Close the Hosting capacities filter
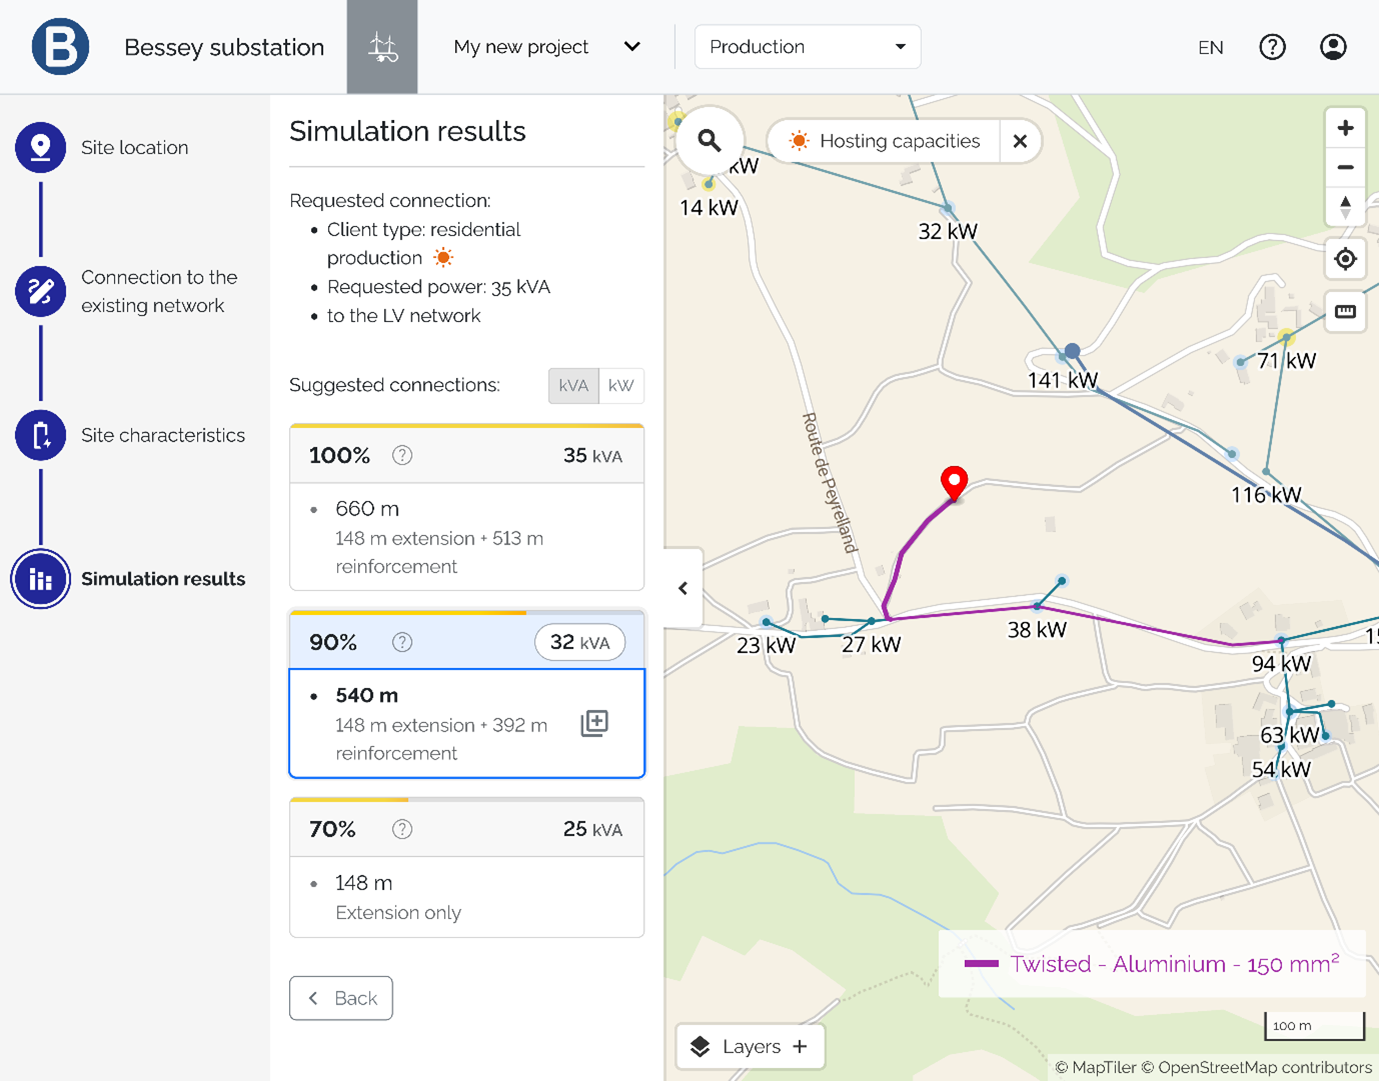This screenshot has width=1379, height=1081. click(1020, 141)
